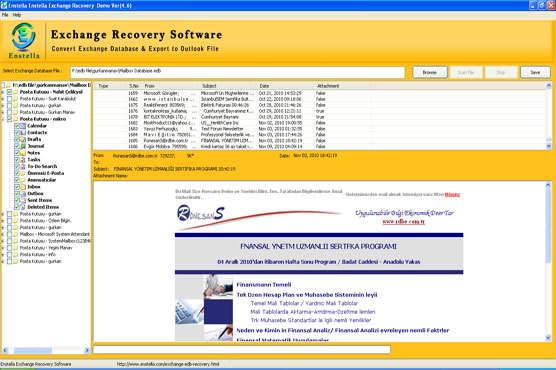Click the Calendar folder icon
556x370 pixels.
[x=23, y=126]
